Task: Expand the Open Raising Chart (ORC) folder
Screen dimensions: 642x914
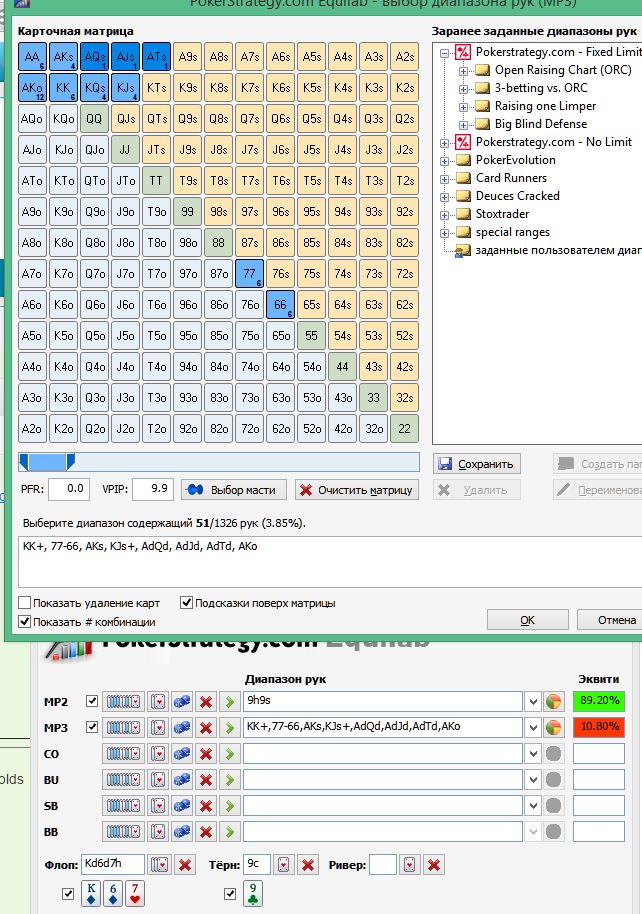Action: 463,70
